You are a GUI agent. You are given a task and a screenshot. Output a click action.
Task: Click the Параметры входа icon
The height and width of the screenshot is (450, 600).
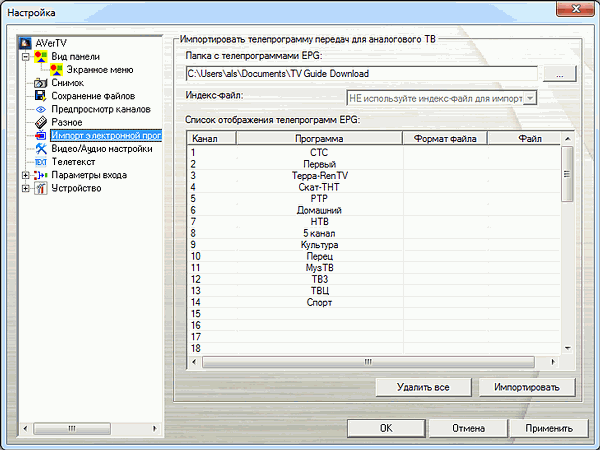click(41, 175)
